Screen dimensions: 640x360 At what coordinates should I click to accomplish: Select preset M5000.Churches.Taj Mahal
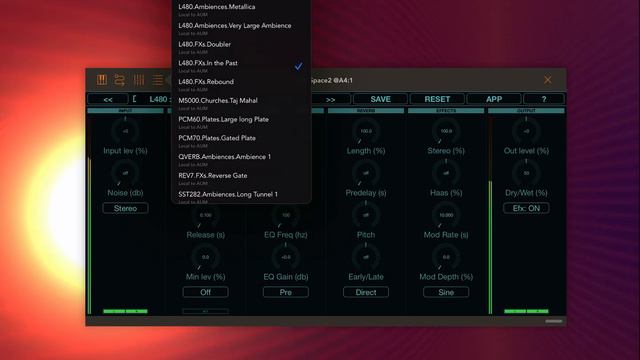point(241,104)
